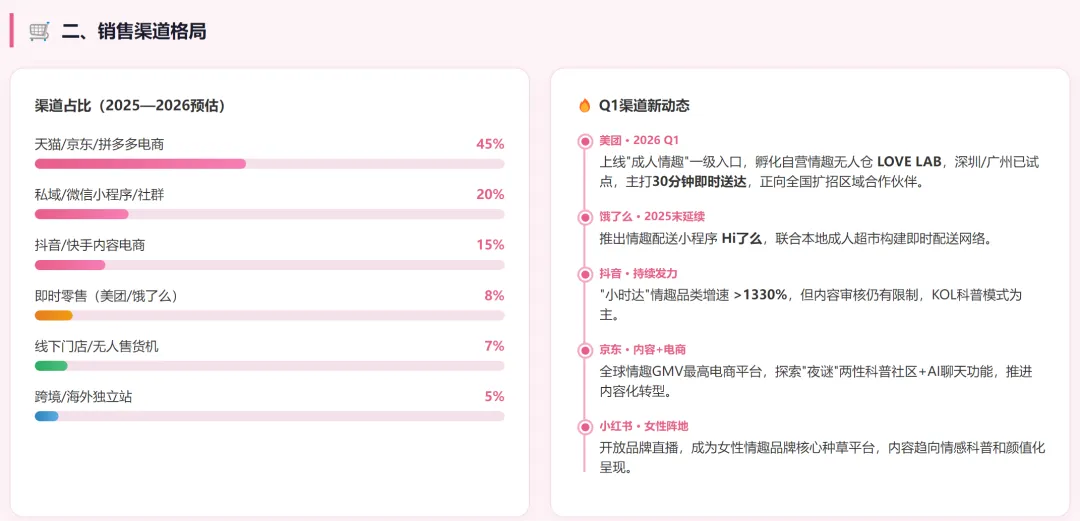The width and height of the screenshot is (1080, 521).
Task: Click the Q1渠道新动态 panel title
Action: coord(644,105)
